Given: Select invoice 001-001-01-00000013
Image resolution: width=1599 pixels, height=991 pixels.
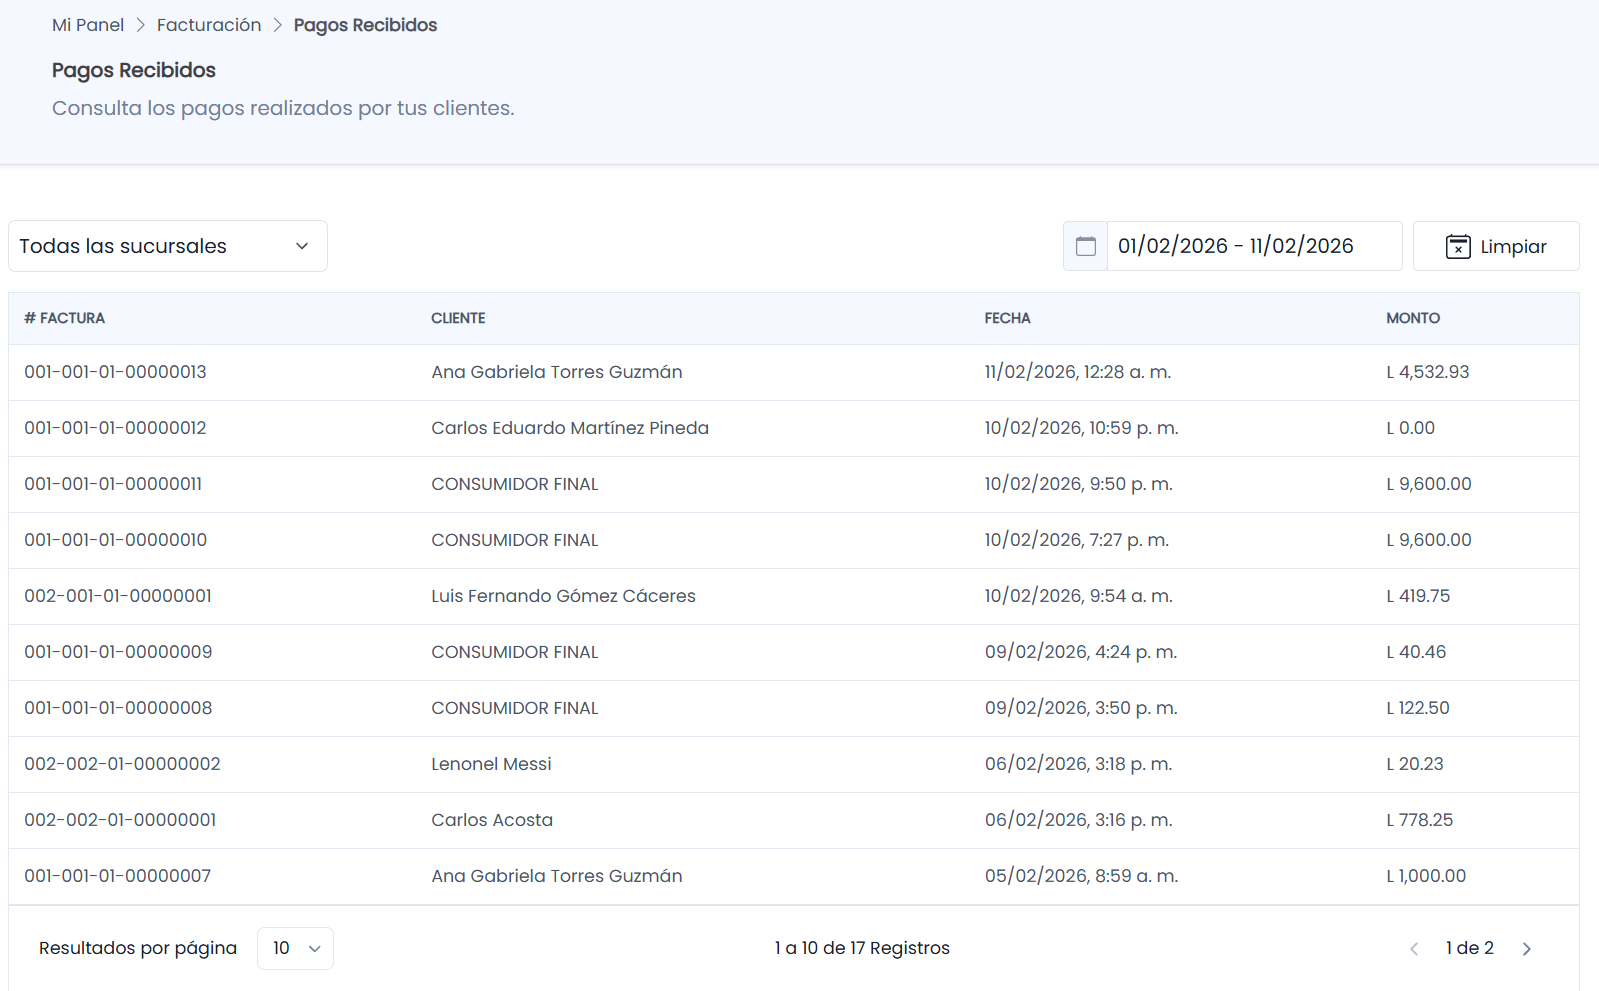Looking at the screenshot, I should 115,372.
